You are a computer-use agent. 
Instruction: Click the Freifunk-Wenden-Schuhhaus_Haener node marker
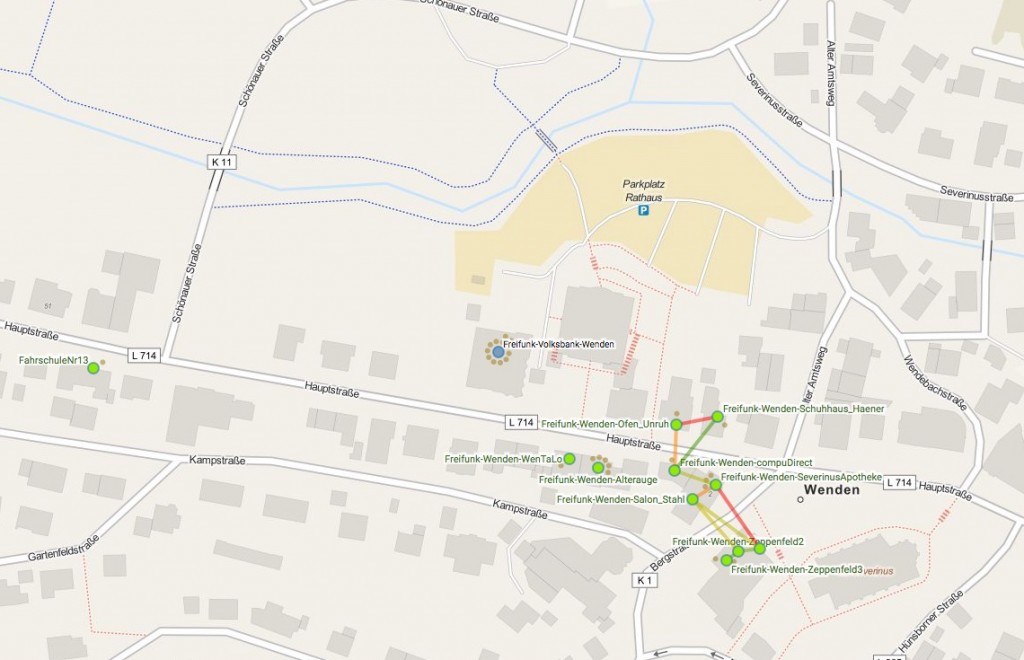(x=718, y=416)
